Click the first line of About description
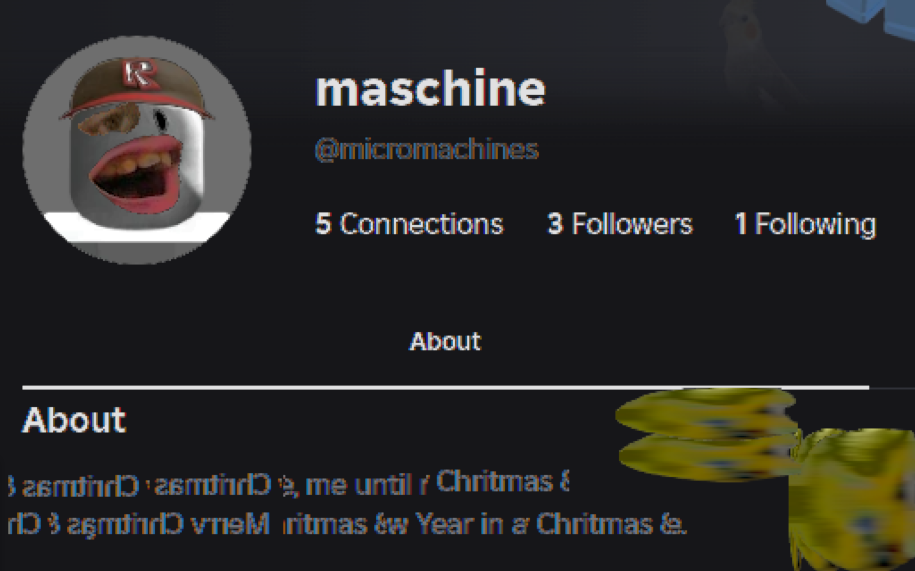The width and height of the screenshot is (915, 571). coord(289,484)
